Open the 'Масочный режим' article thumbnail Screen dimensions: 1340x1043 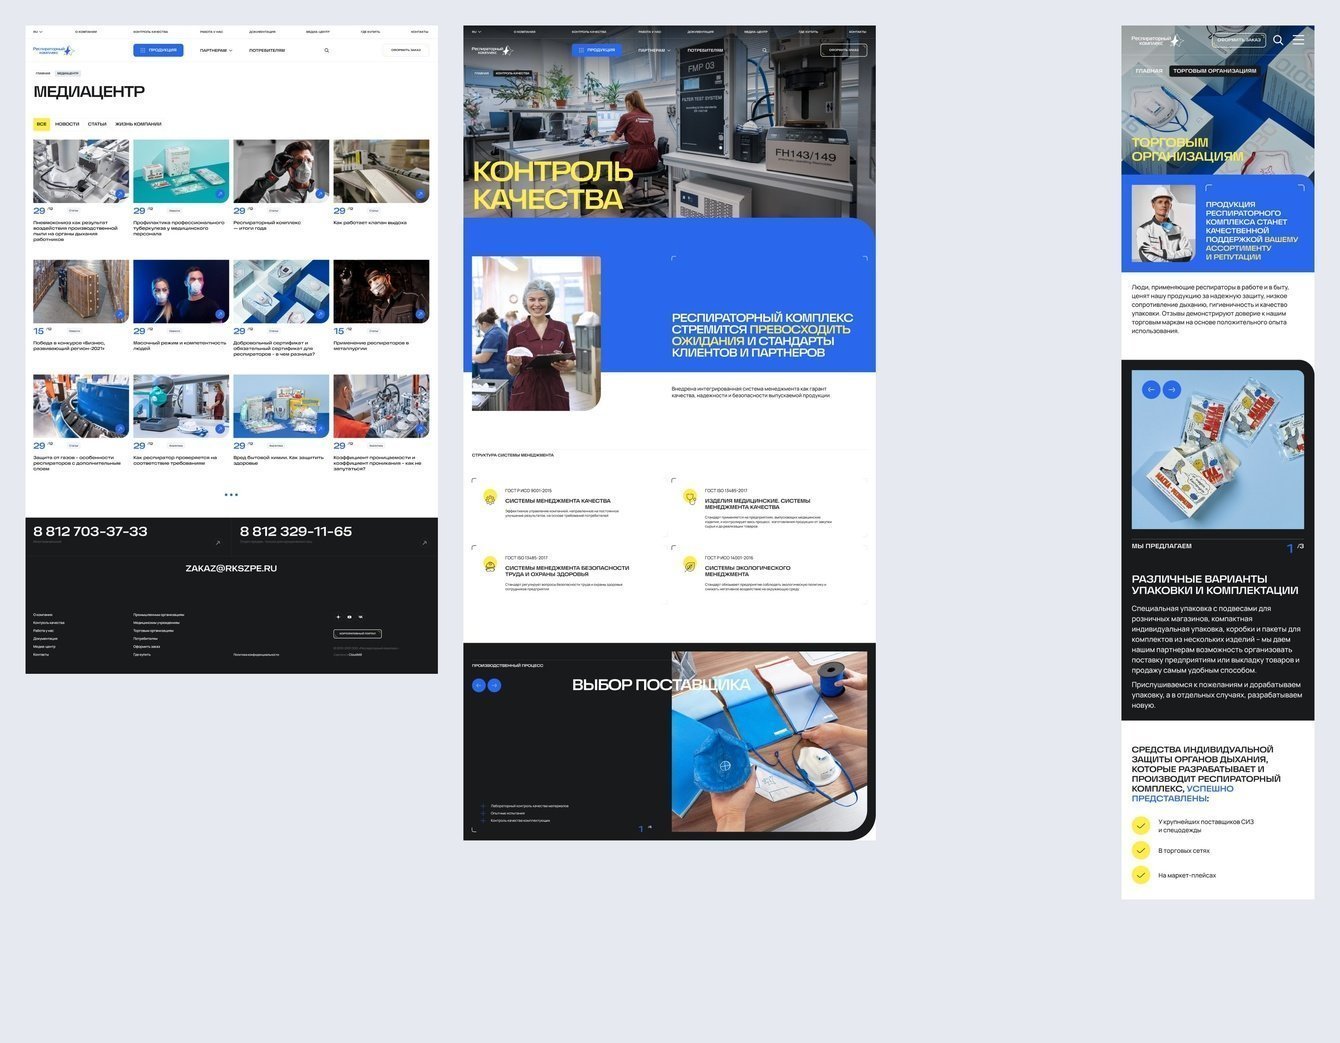click(x=181, y=291)
